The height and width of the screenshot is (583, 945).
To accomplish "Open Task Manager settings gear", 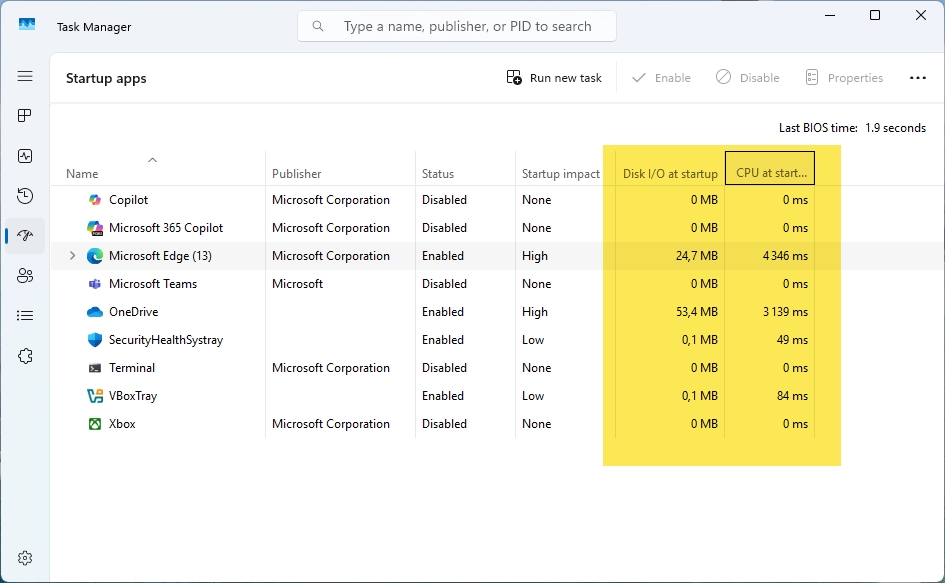I will [25, 558].
